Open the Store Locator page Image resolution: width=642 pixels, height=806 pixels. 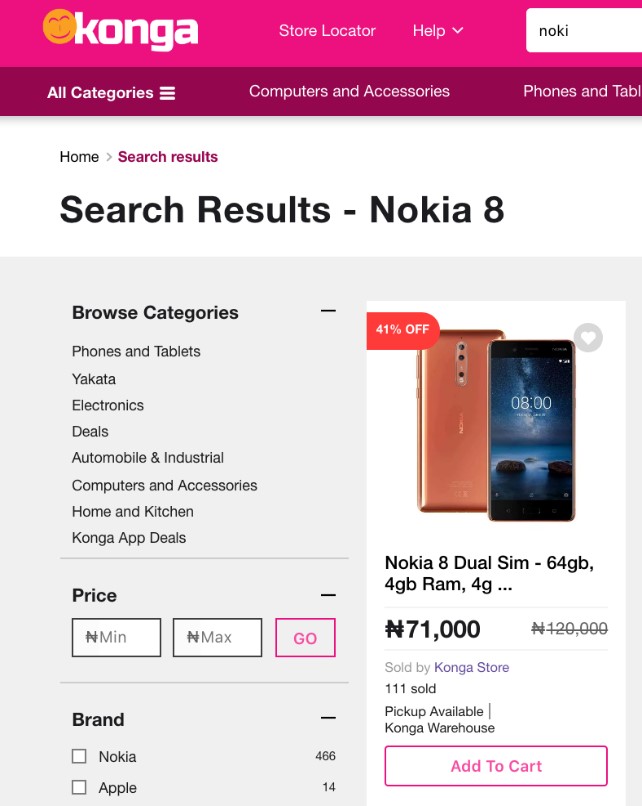(x=326, y=31)
